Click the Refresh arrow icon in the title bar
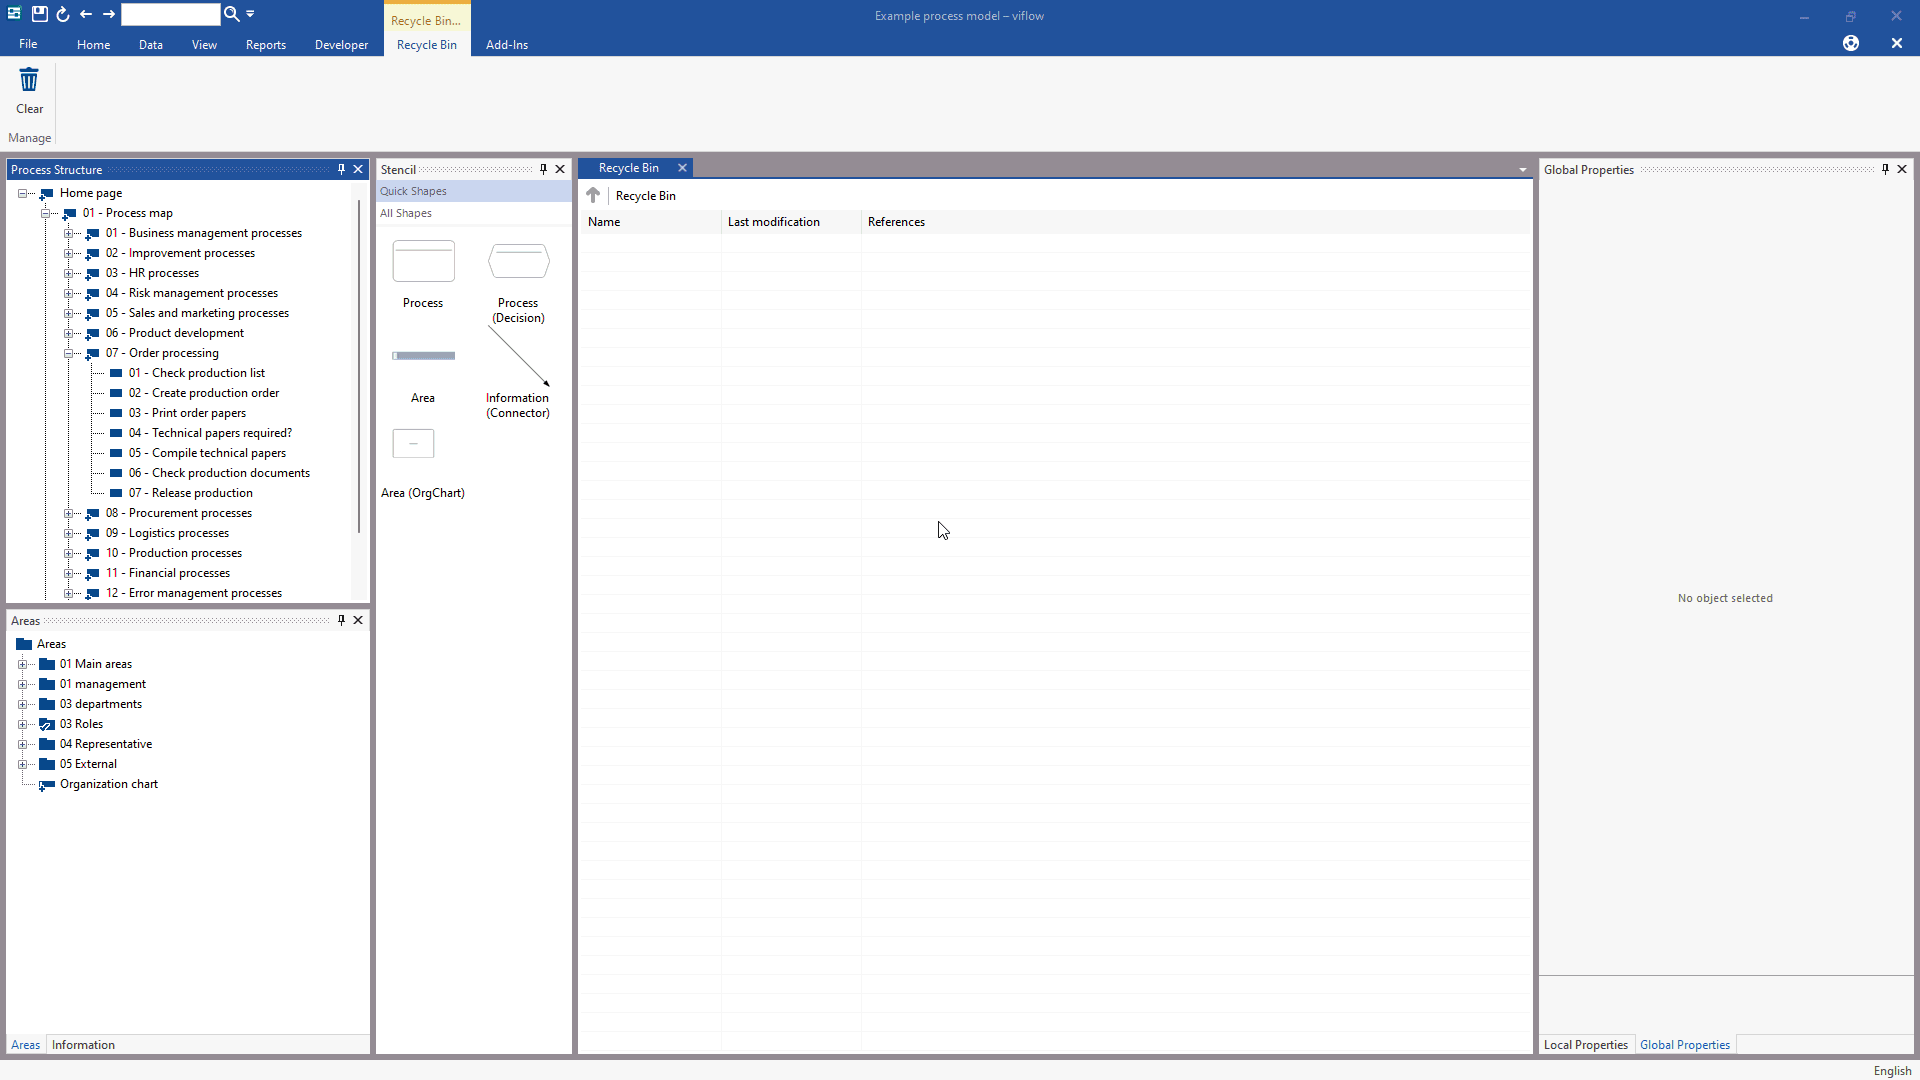 tap(62, 14)
